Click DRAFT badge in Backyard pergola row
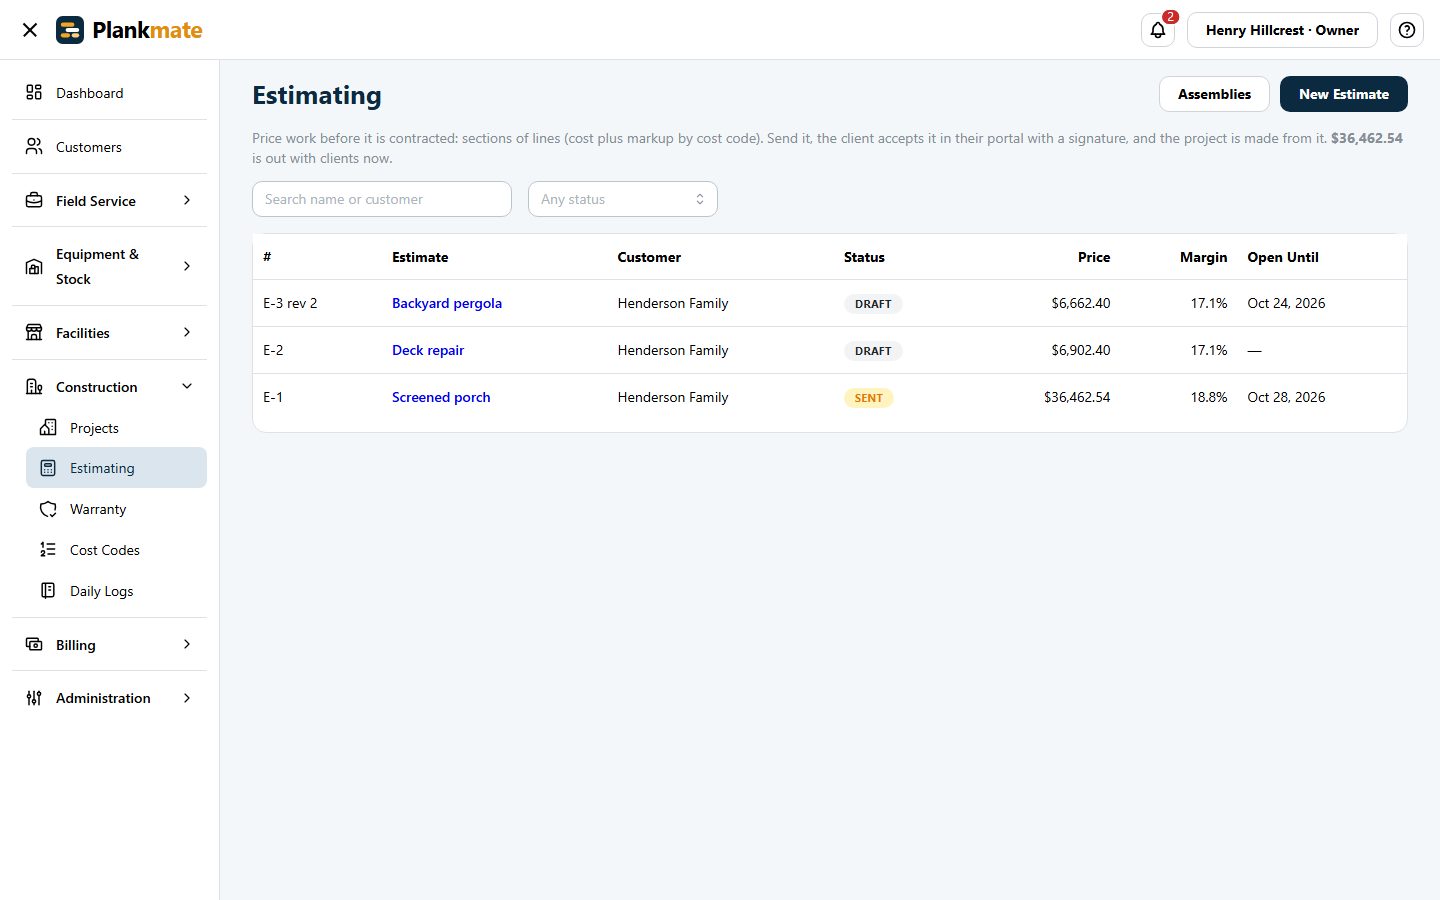The image size is (1440, 900). pos(873,303)
